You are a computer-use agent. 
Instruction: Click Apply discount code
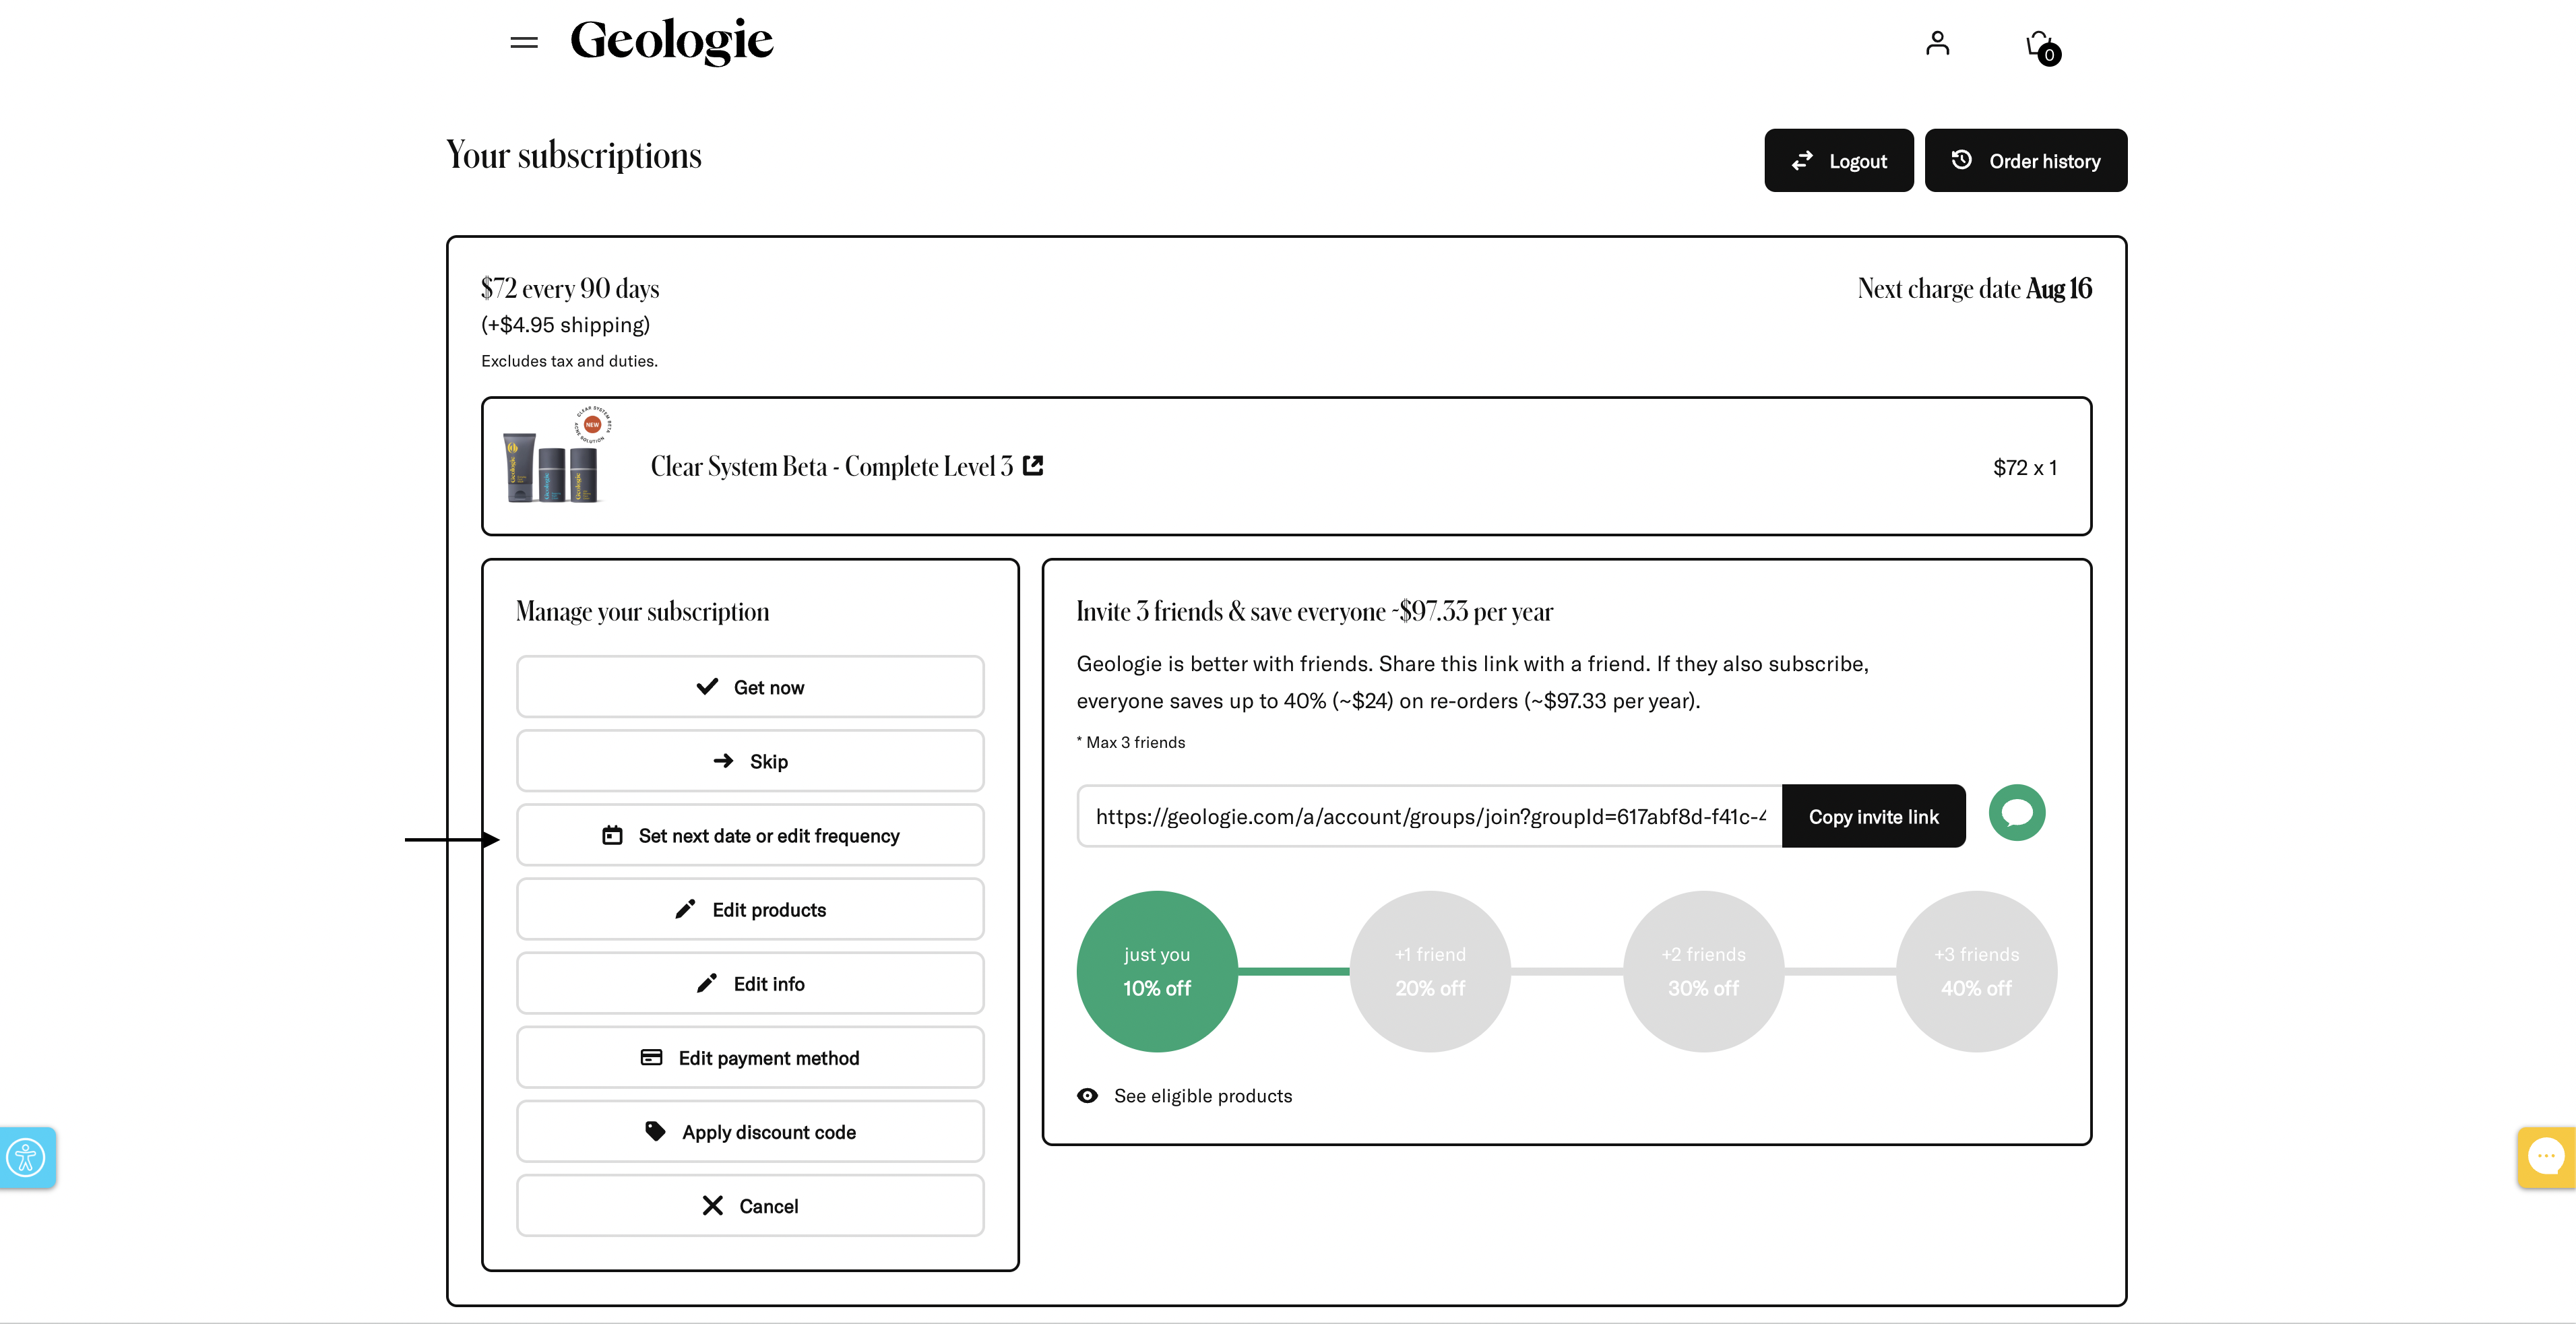[x=750, y=1131]
